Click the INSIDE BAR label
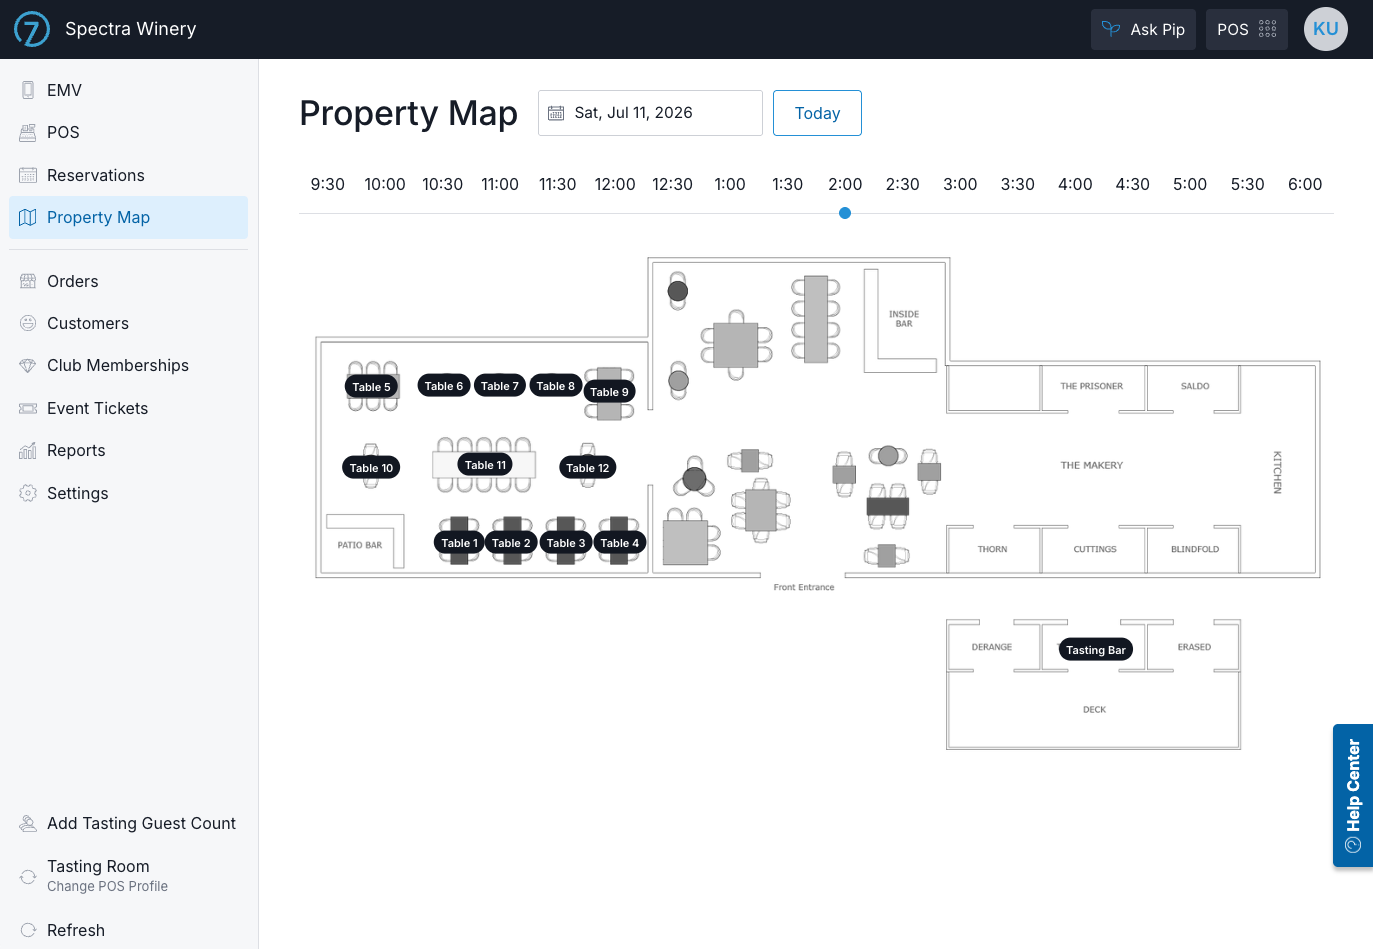Image resolution: width=1373 pixels, height=949 pixels. click(x=904, y=319)
